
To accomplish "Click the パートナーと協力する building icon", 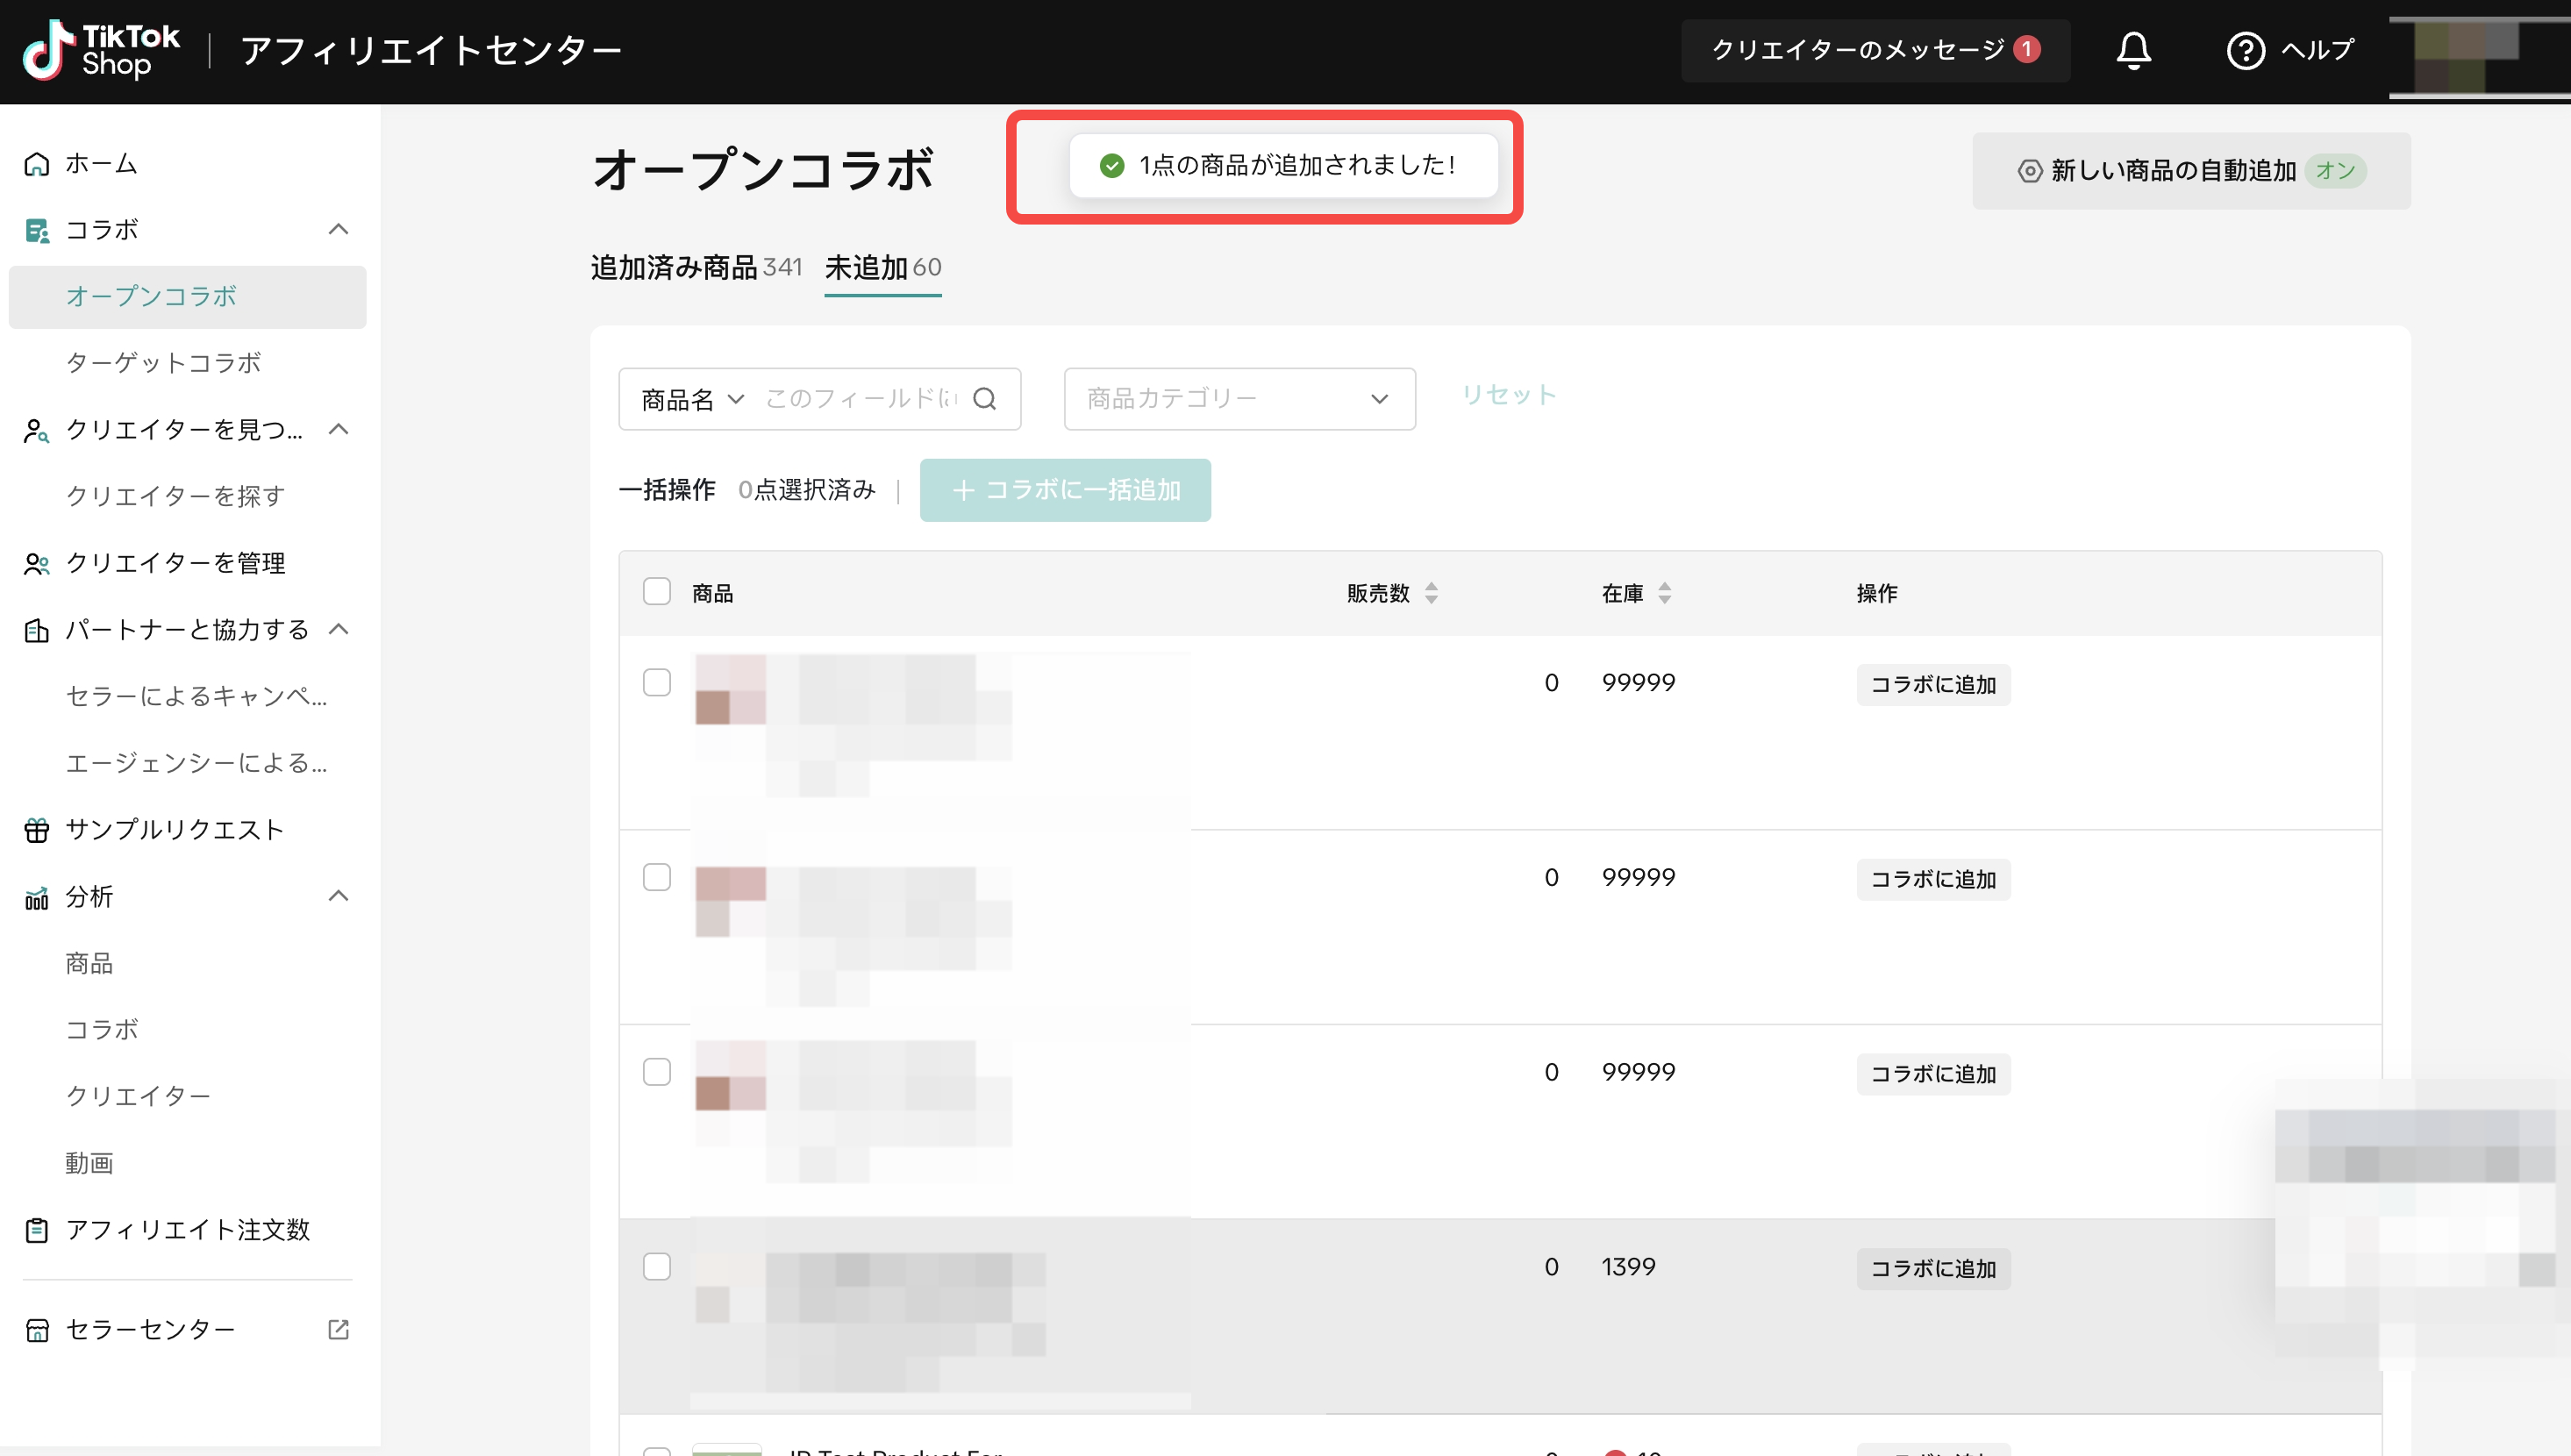I will [x=37, y=630].
